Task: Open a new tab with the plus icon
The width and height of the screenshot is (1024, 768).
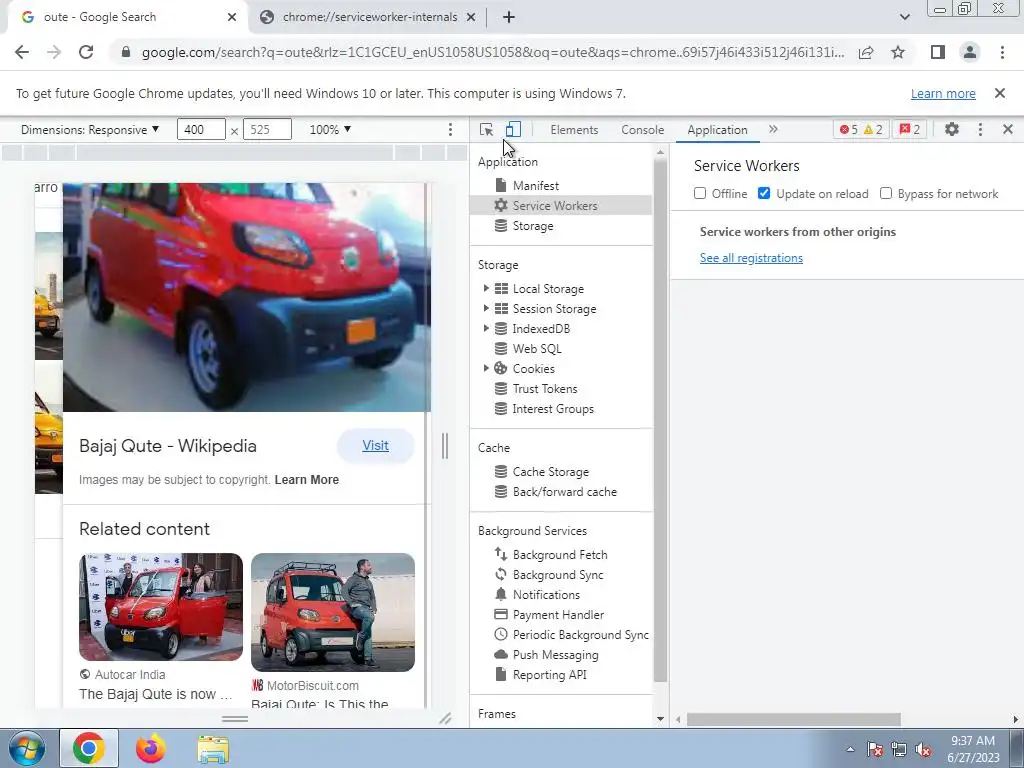Action: coord(509,18)
